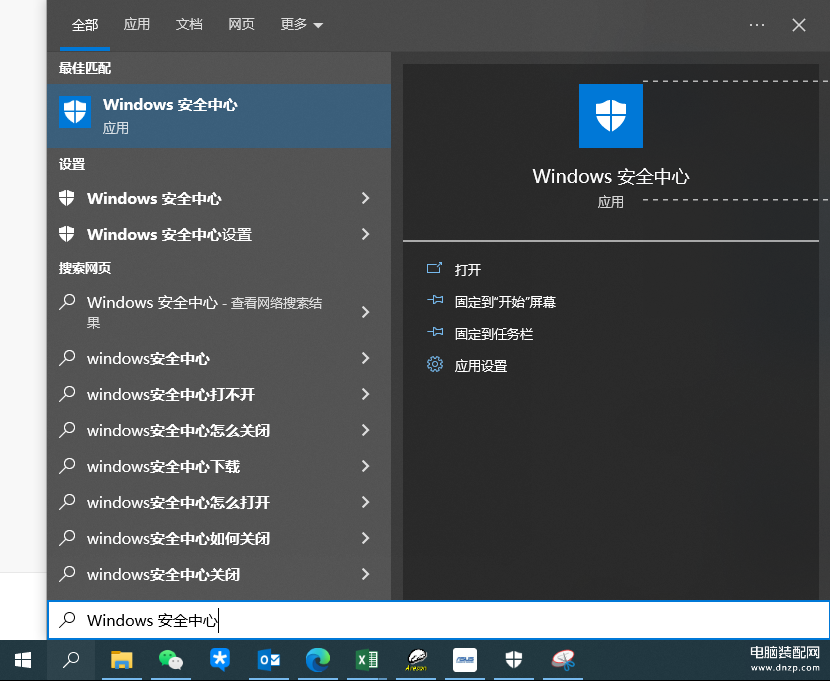Viewport: 830px width, 681px height.
Task: Expand arrow for windows安全中心打不开
Action: tap(365, 394)
